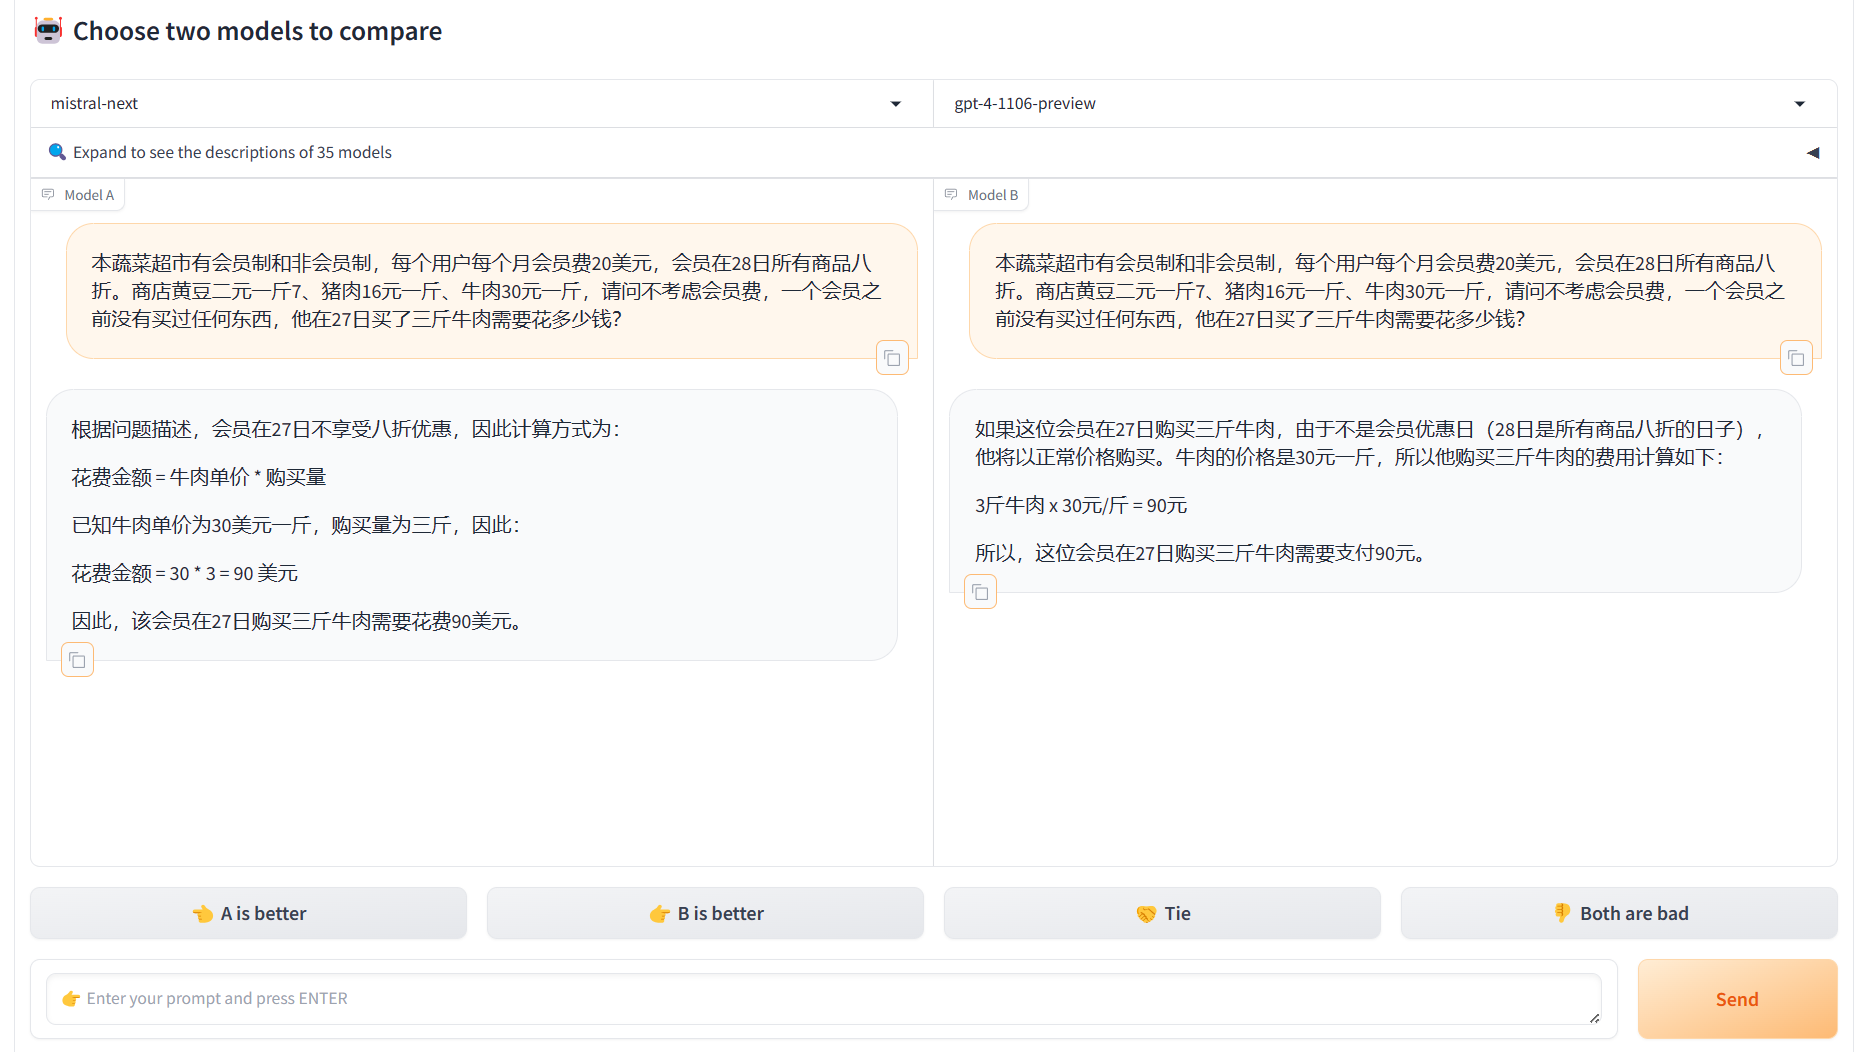Screen dimensions: 1857x1052
Task: Copy Model A's response text
Action: pyautogui.click(x=77, y=660)
